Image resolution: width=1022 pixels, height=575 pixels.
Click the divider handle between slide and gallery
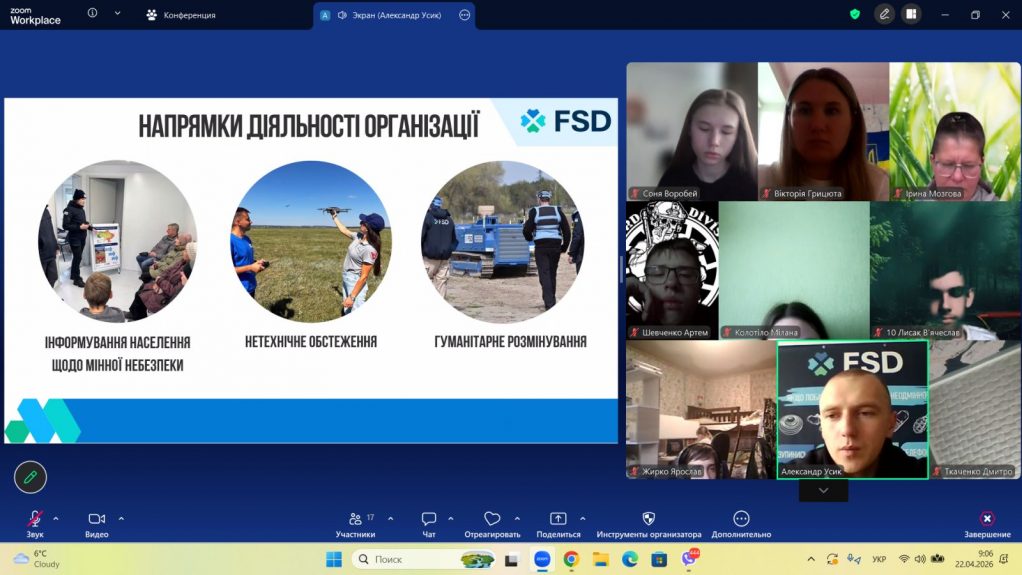click(622, 269)
